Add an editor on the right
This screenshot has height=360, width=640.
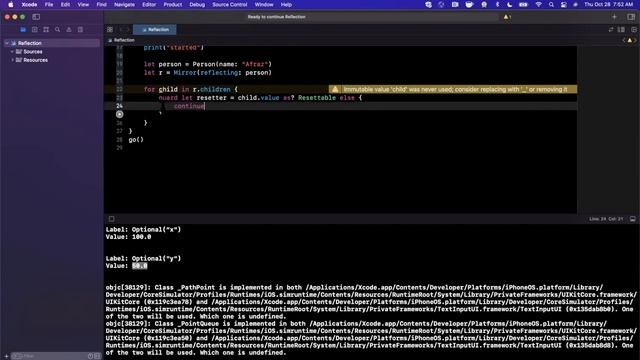point(633,29)
